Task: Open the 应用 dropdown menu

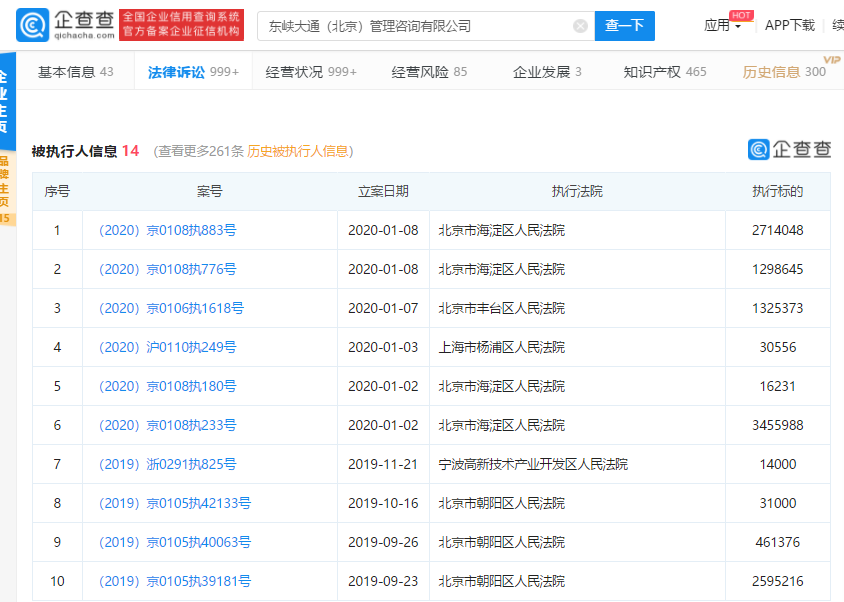Action: [x=722, y=25]
